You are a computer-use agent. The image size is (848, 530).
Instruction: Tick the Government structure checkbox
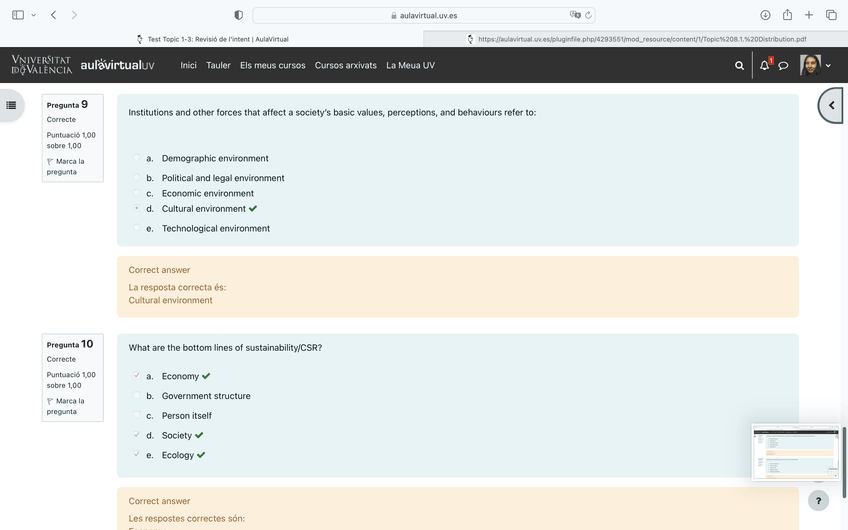coord(137,396)
